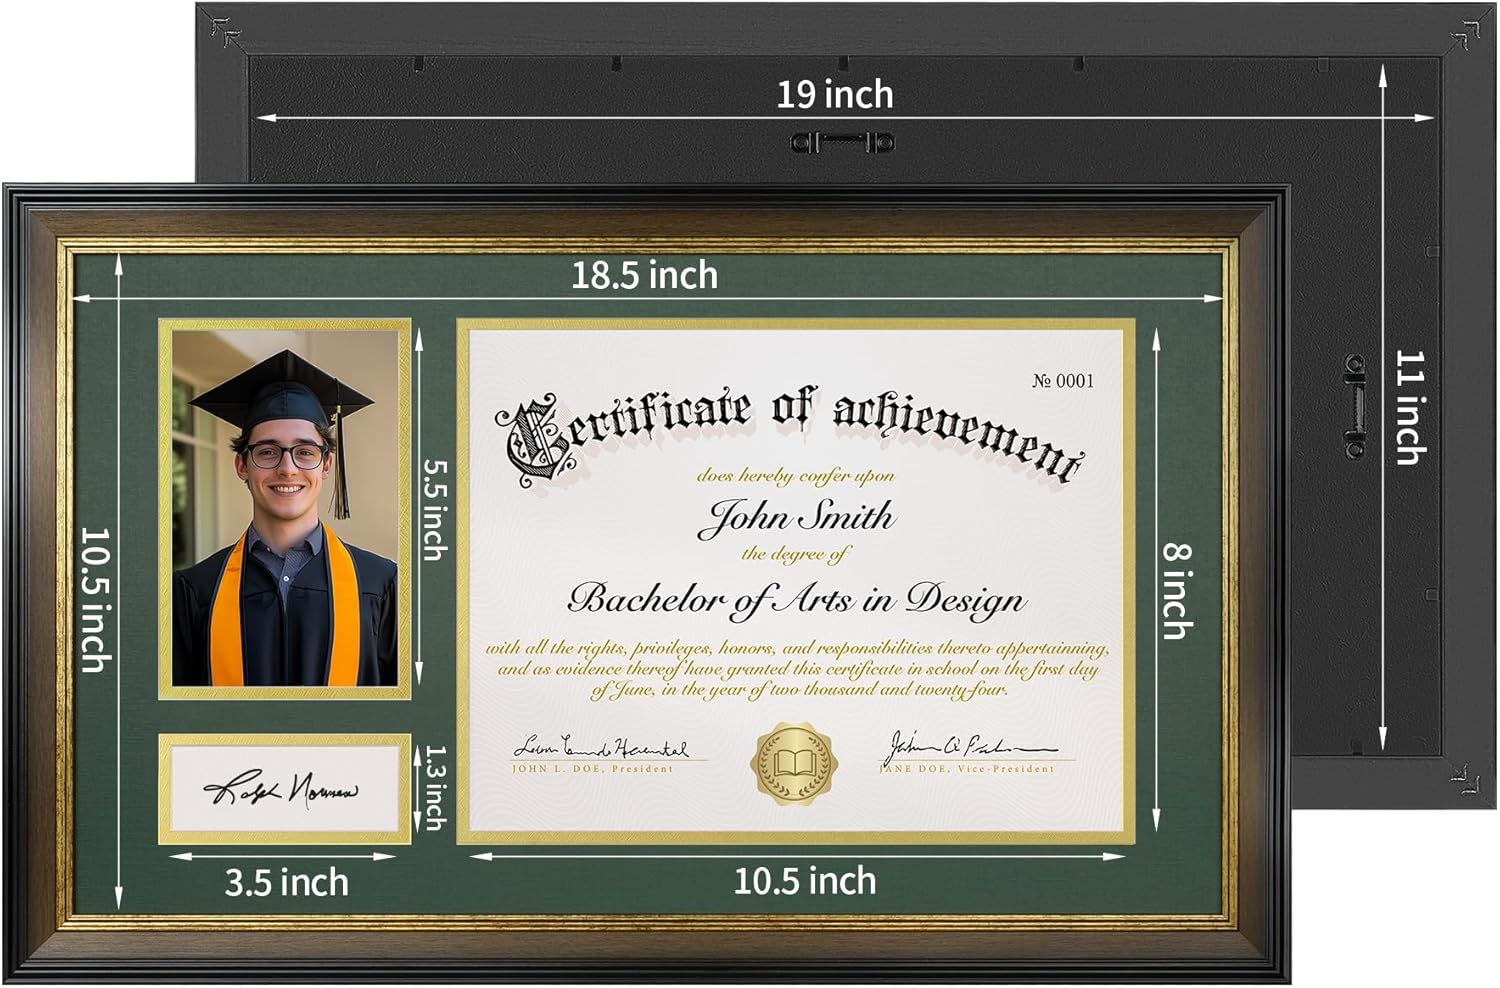Select the "№ 0001" certificate number
This screenshot has width=1500, height=988.
(1063, 380)
